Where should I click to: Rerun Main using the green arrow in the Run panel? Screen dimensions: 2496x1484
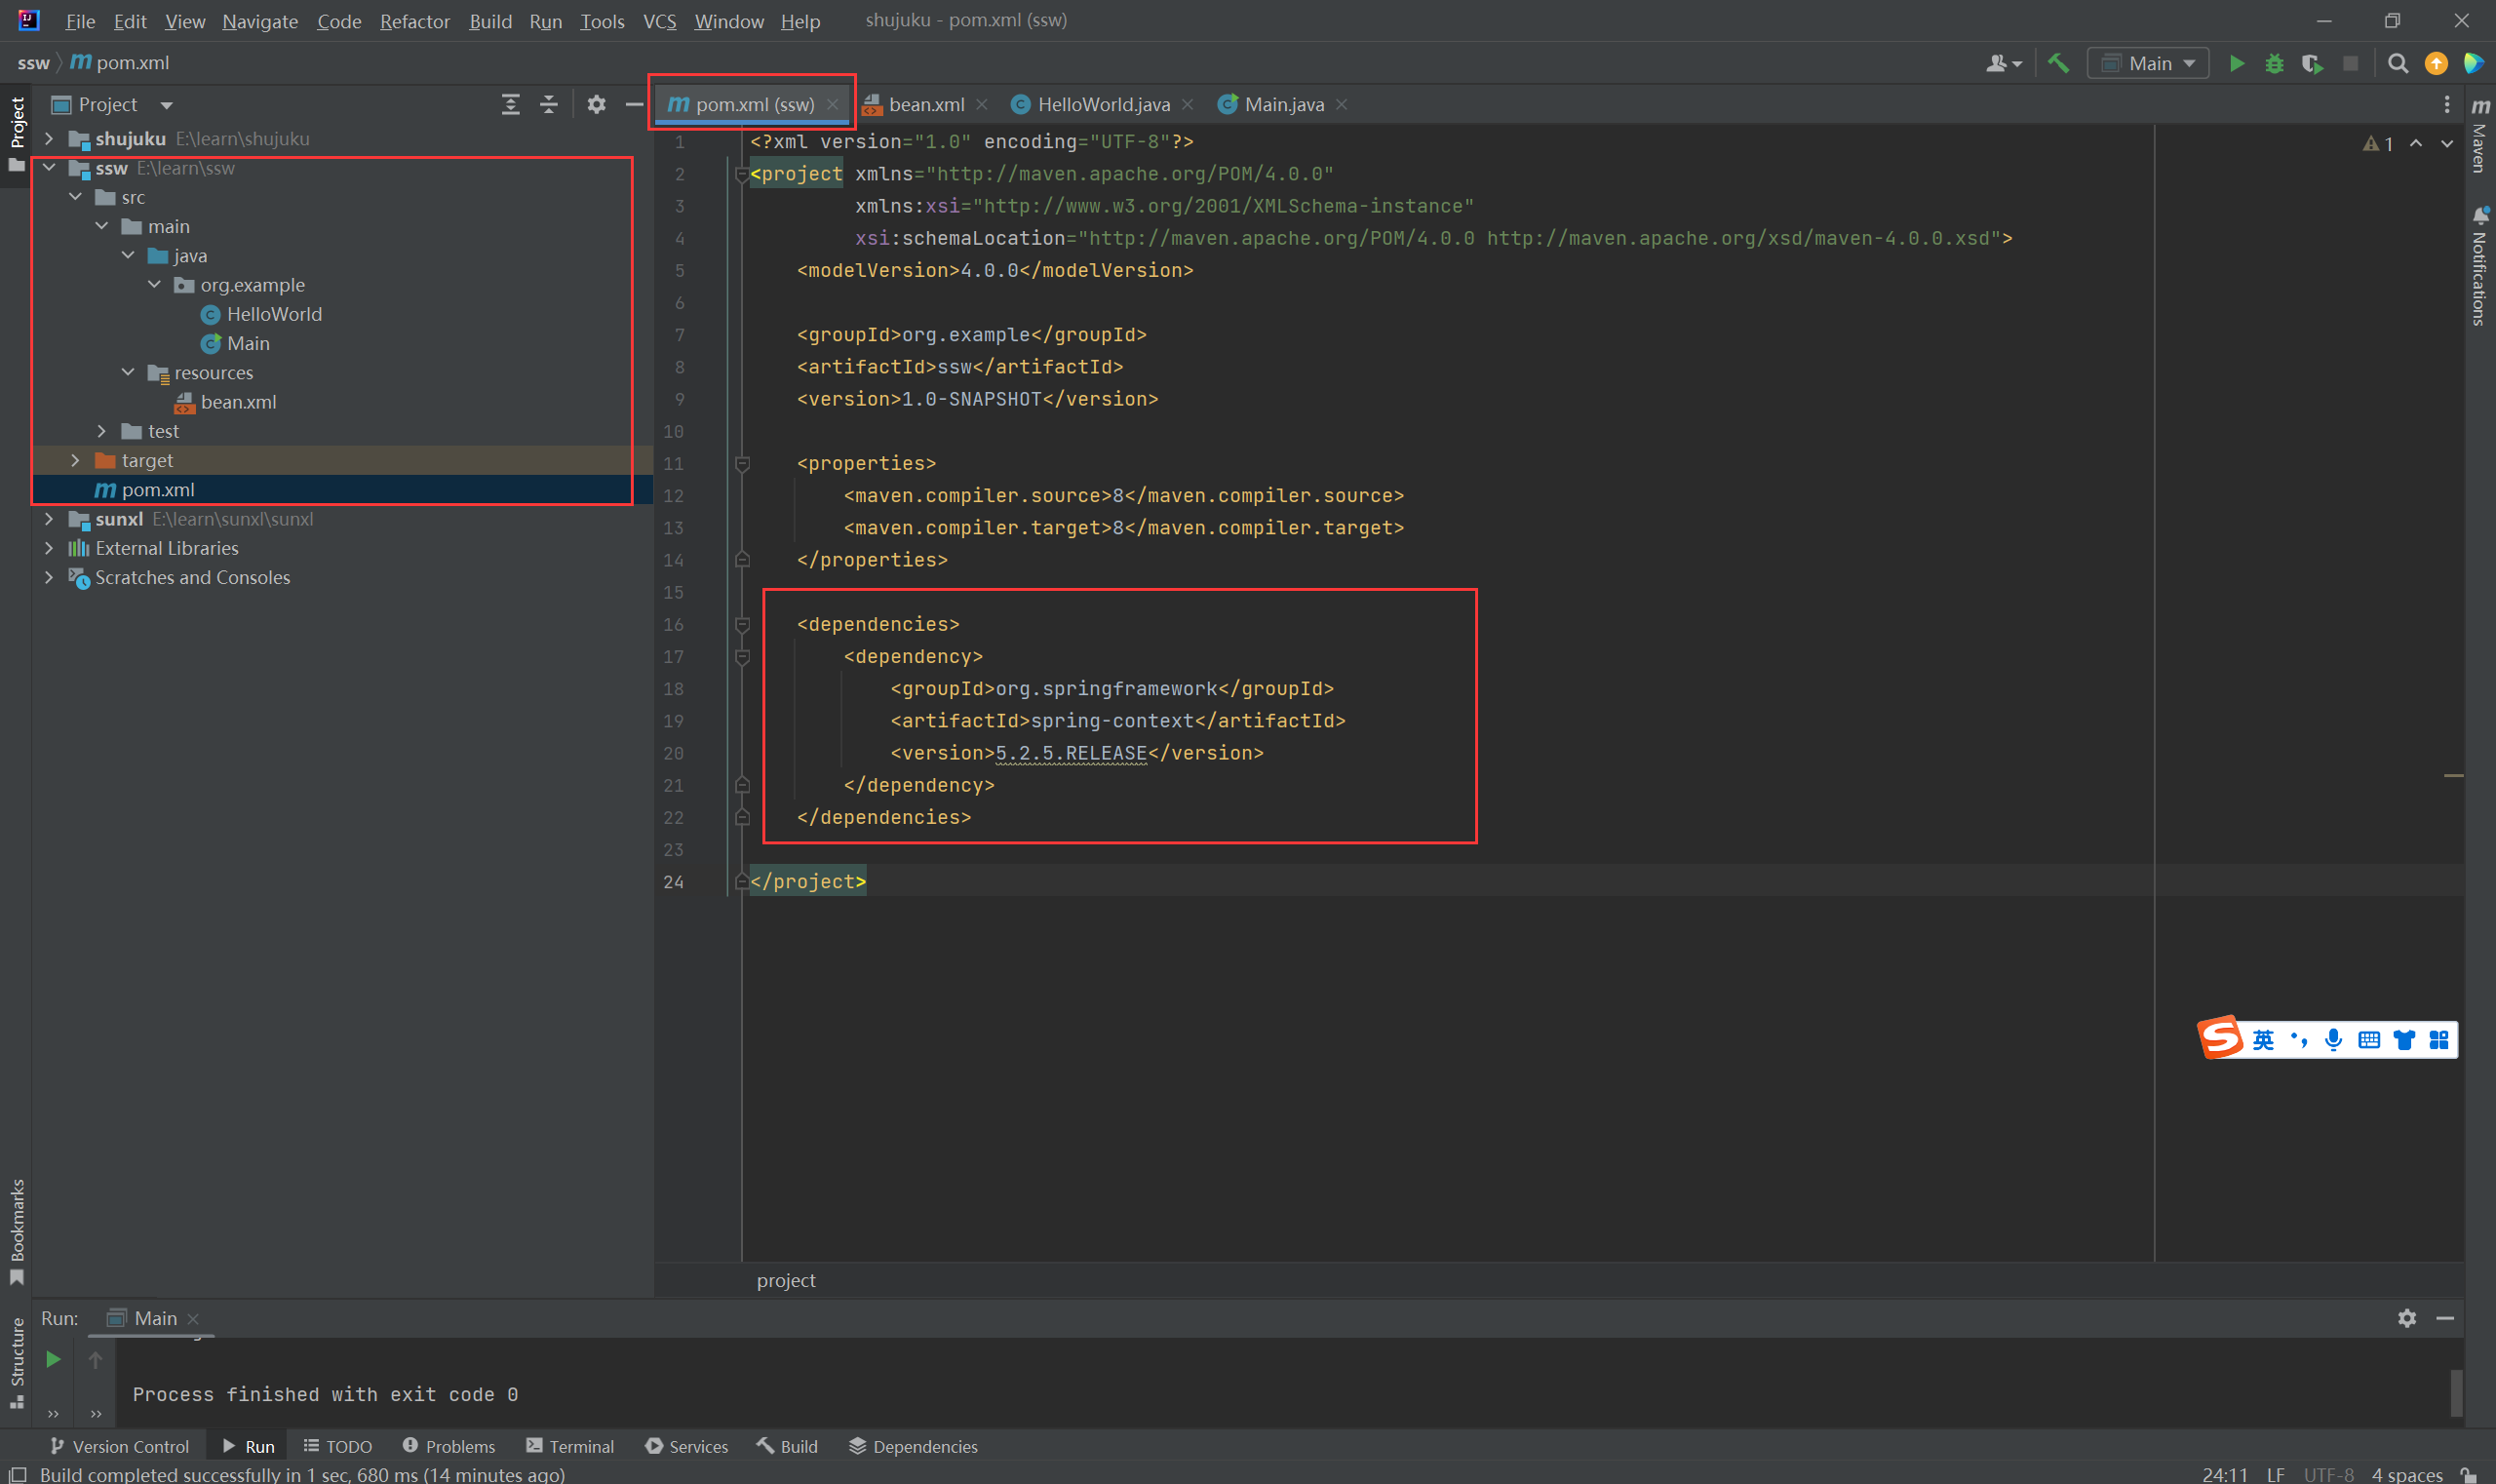click(x=54, y=1359)
